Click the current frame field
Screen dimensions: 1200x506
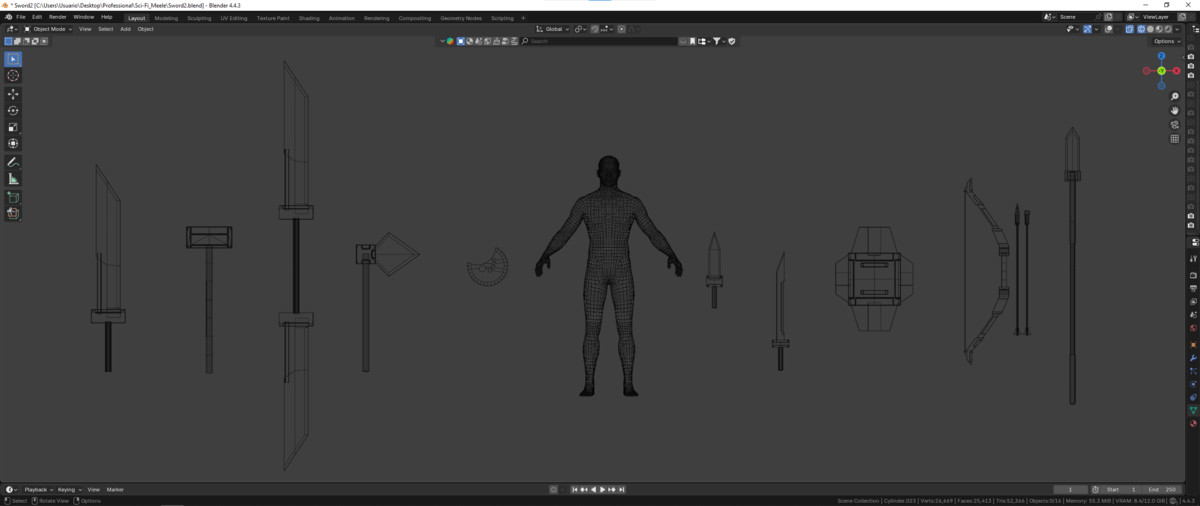(x=1071, y=490)
